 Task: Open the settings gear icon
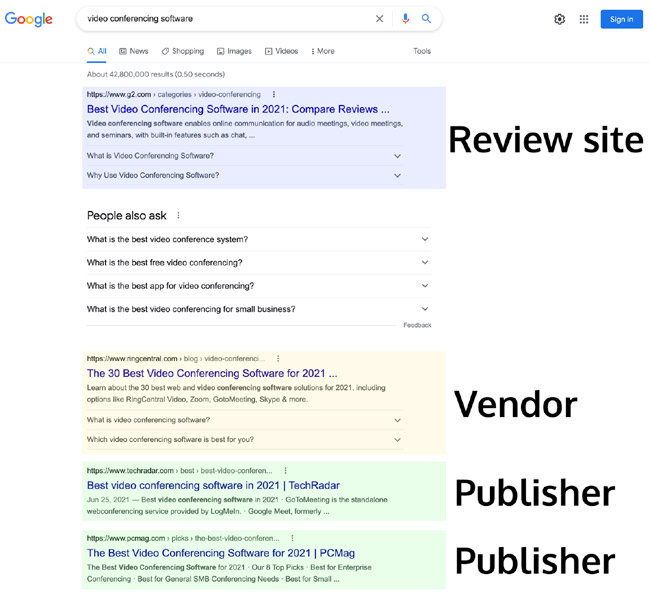coord(560,19)
